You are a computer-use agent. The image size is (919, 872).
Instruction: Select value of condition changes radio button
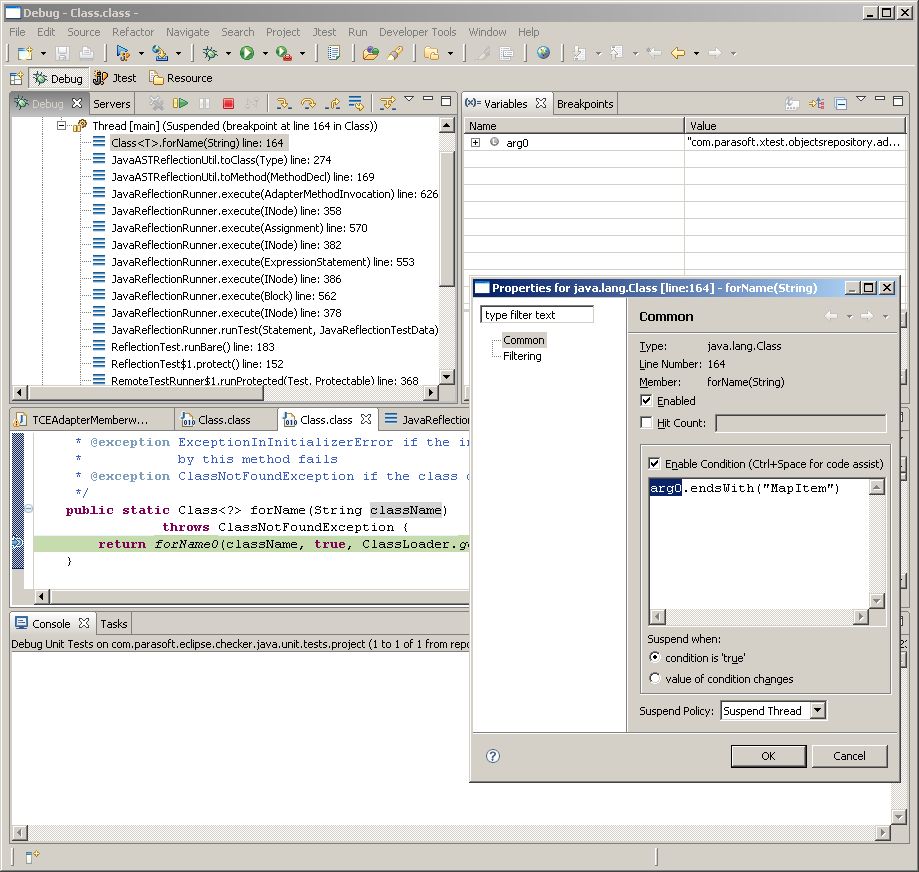(655, 679)
